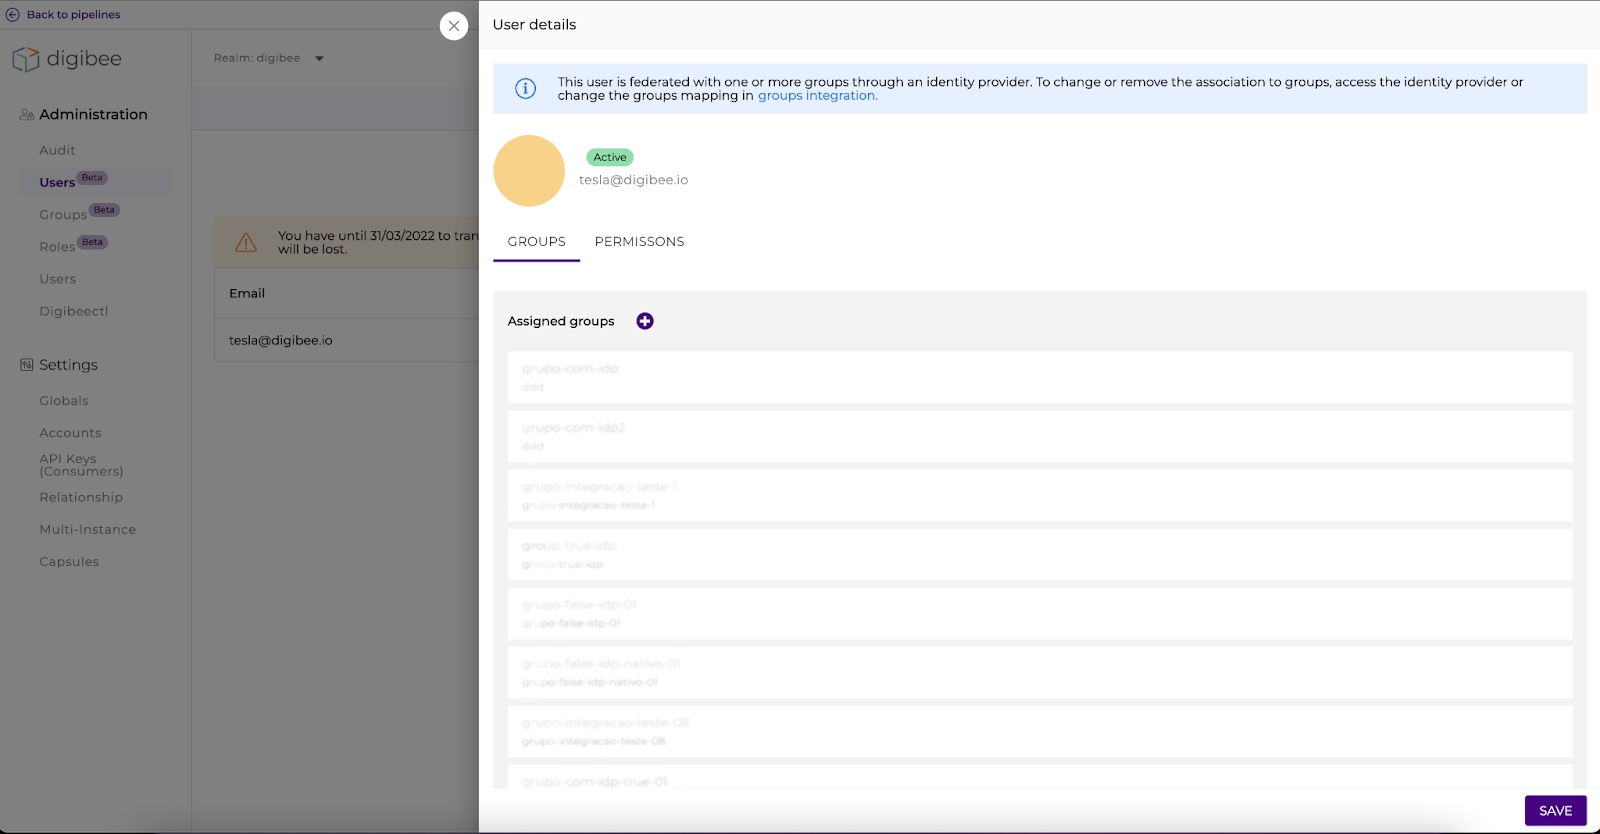Click the Administration section icon
Image resolution: width=1600 pixels, height=834 pixels.
[x=26, y=115]
